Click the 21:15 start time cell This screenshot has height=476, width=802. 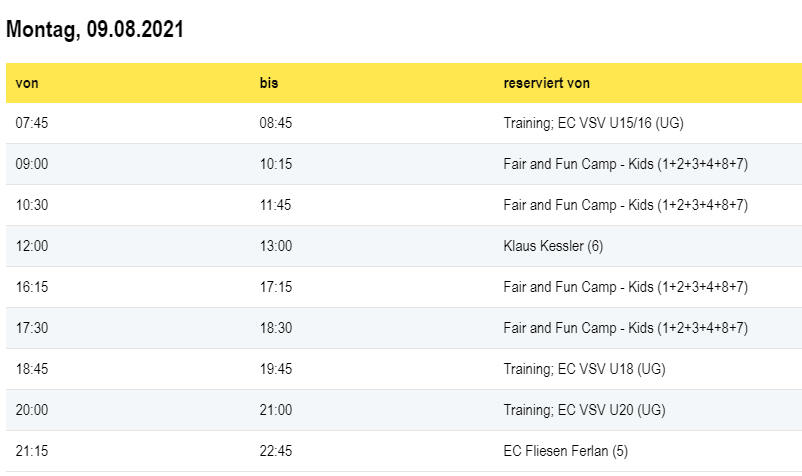pos(32,451)
